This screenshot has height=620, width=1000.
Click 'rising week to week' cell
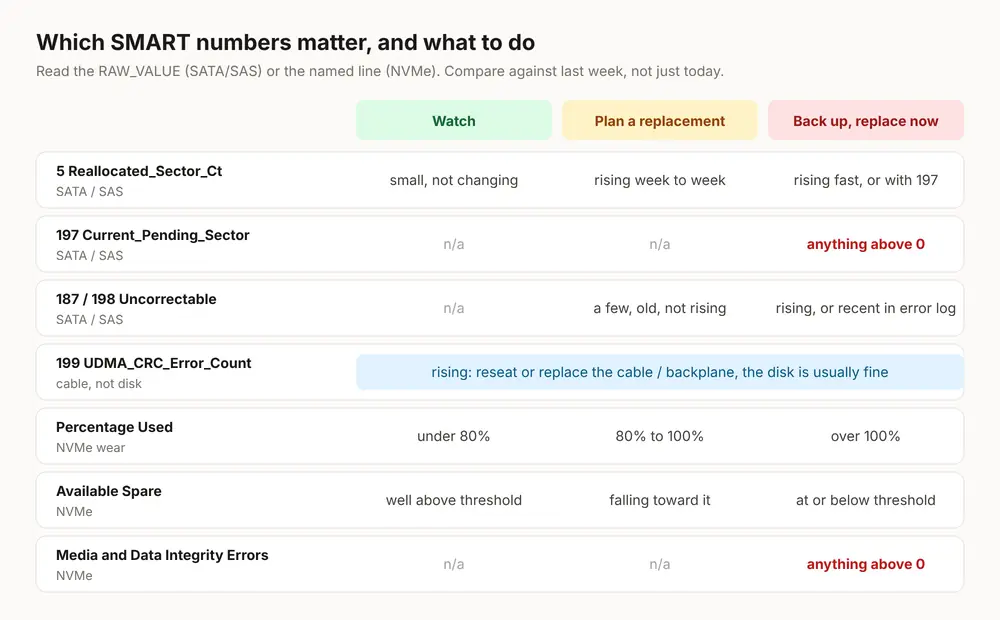[x=659, y=181]
